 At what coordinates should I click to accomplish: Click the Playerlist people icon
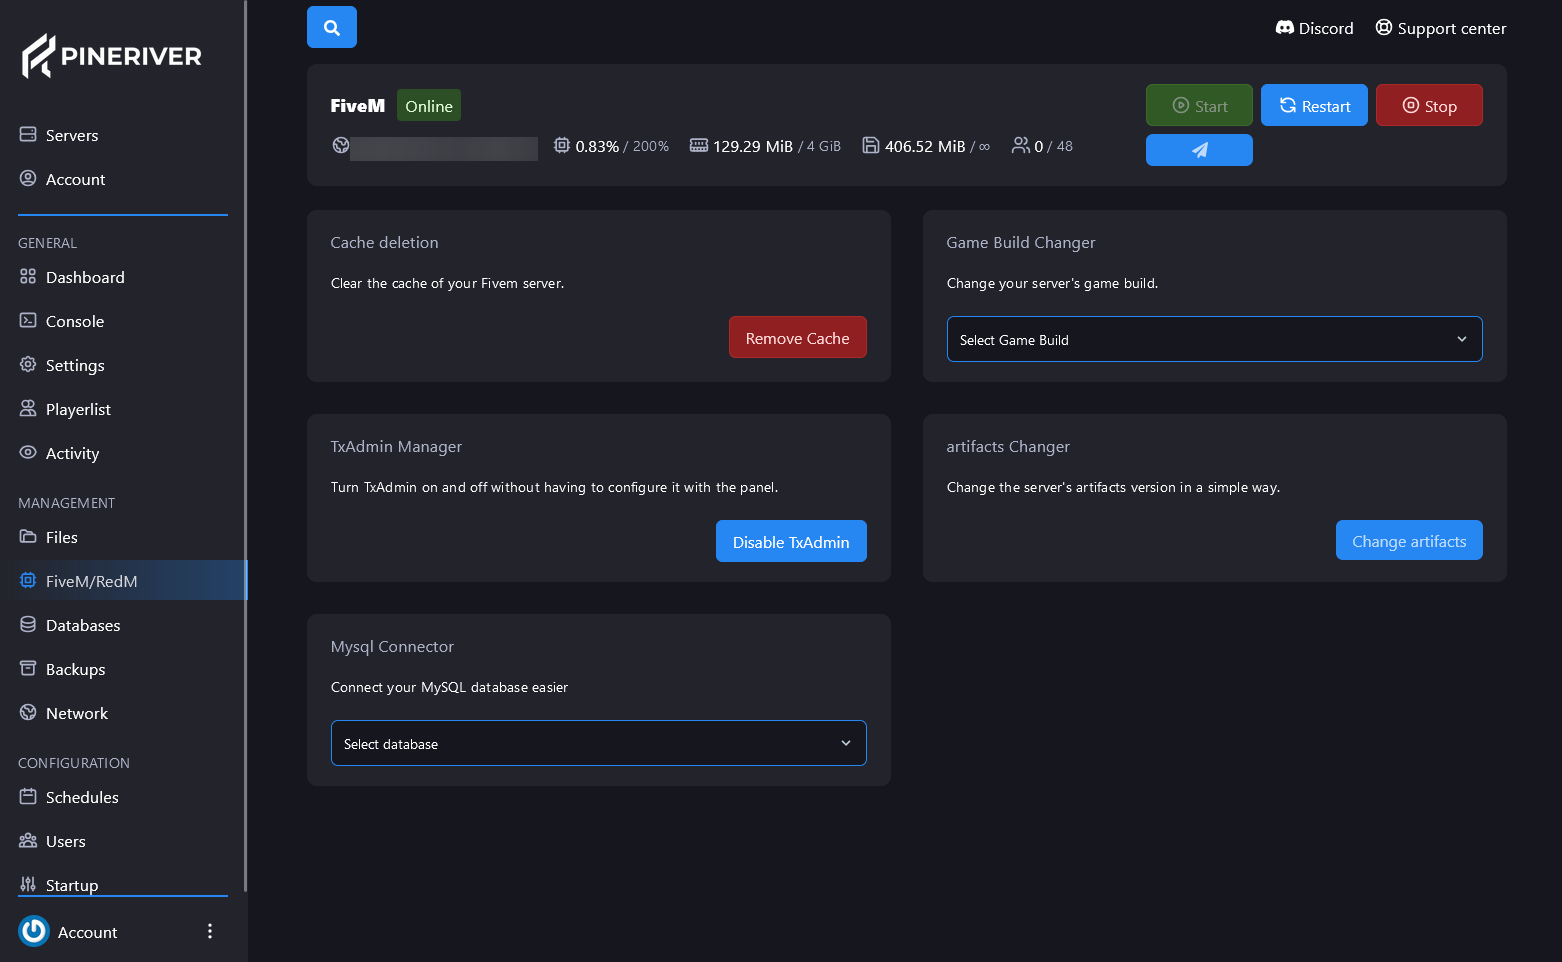[x=28, y=408]
